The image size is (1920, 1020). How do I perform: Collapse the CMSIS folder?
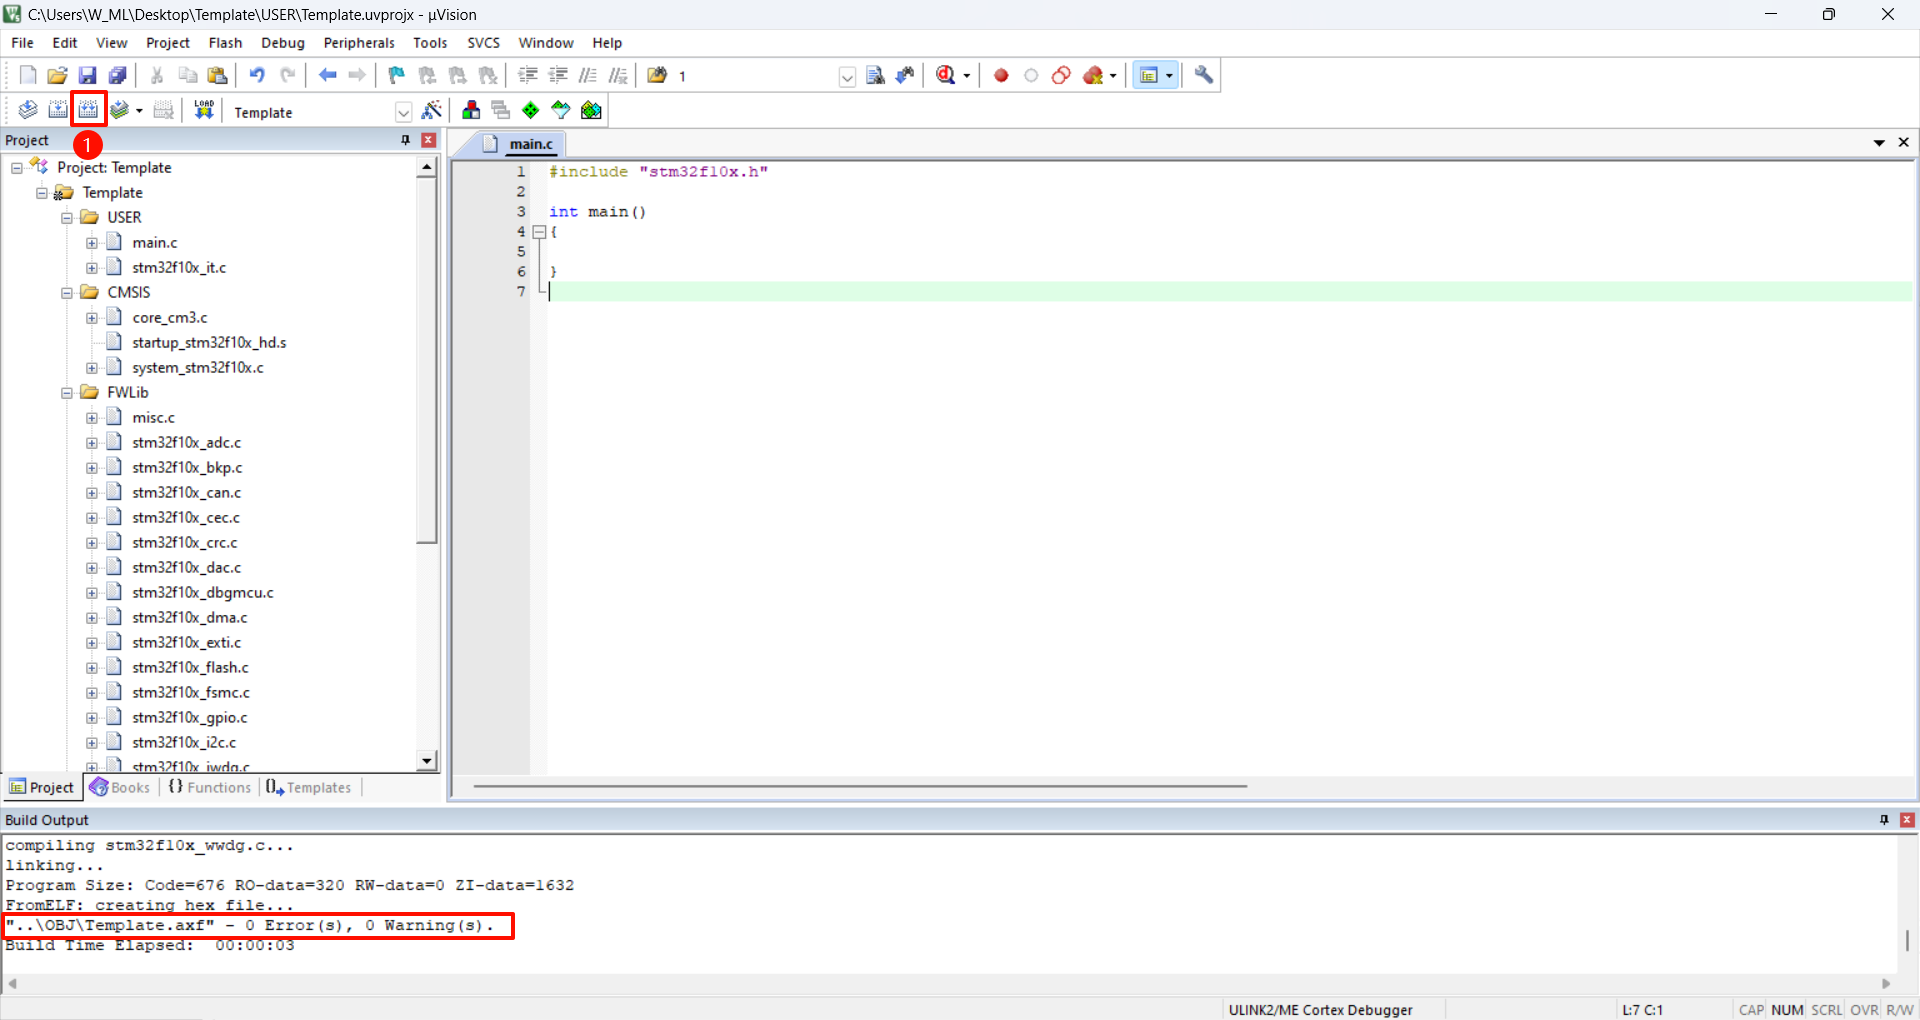point(67,293)
